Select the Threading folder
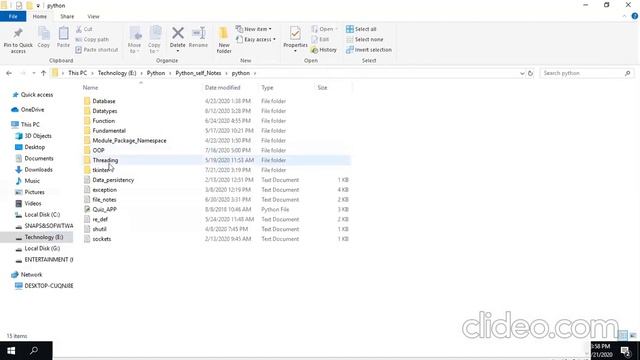The height and width of the screenshot is (360, 640). point(105,160)
